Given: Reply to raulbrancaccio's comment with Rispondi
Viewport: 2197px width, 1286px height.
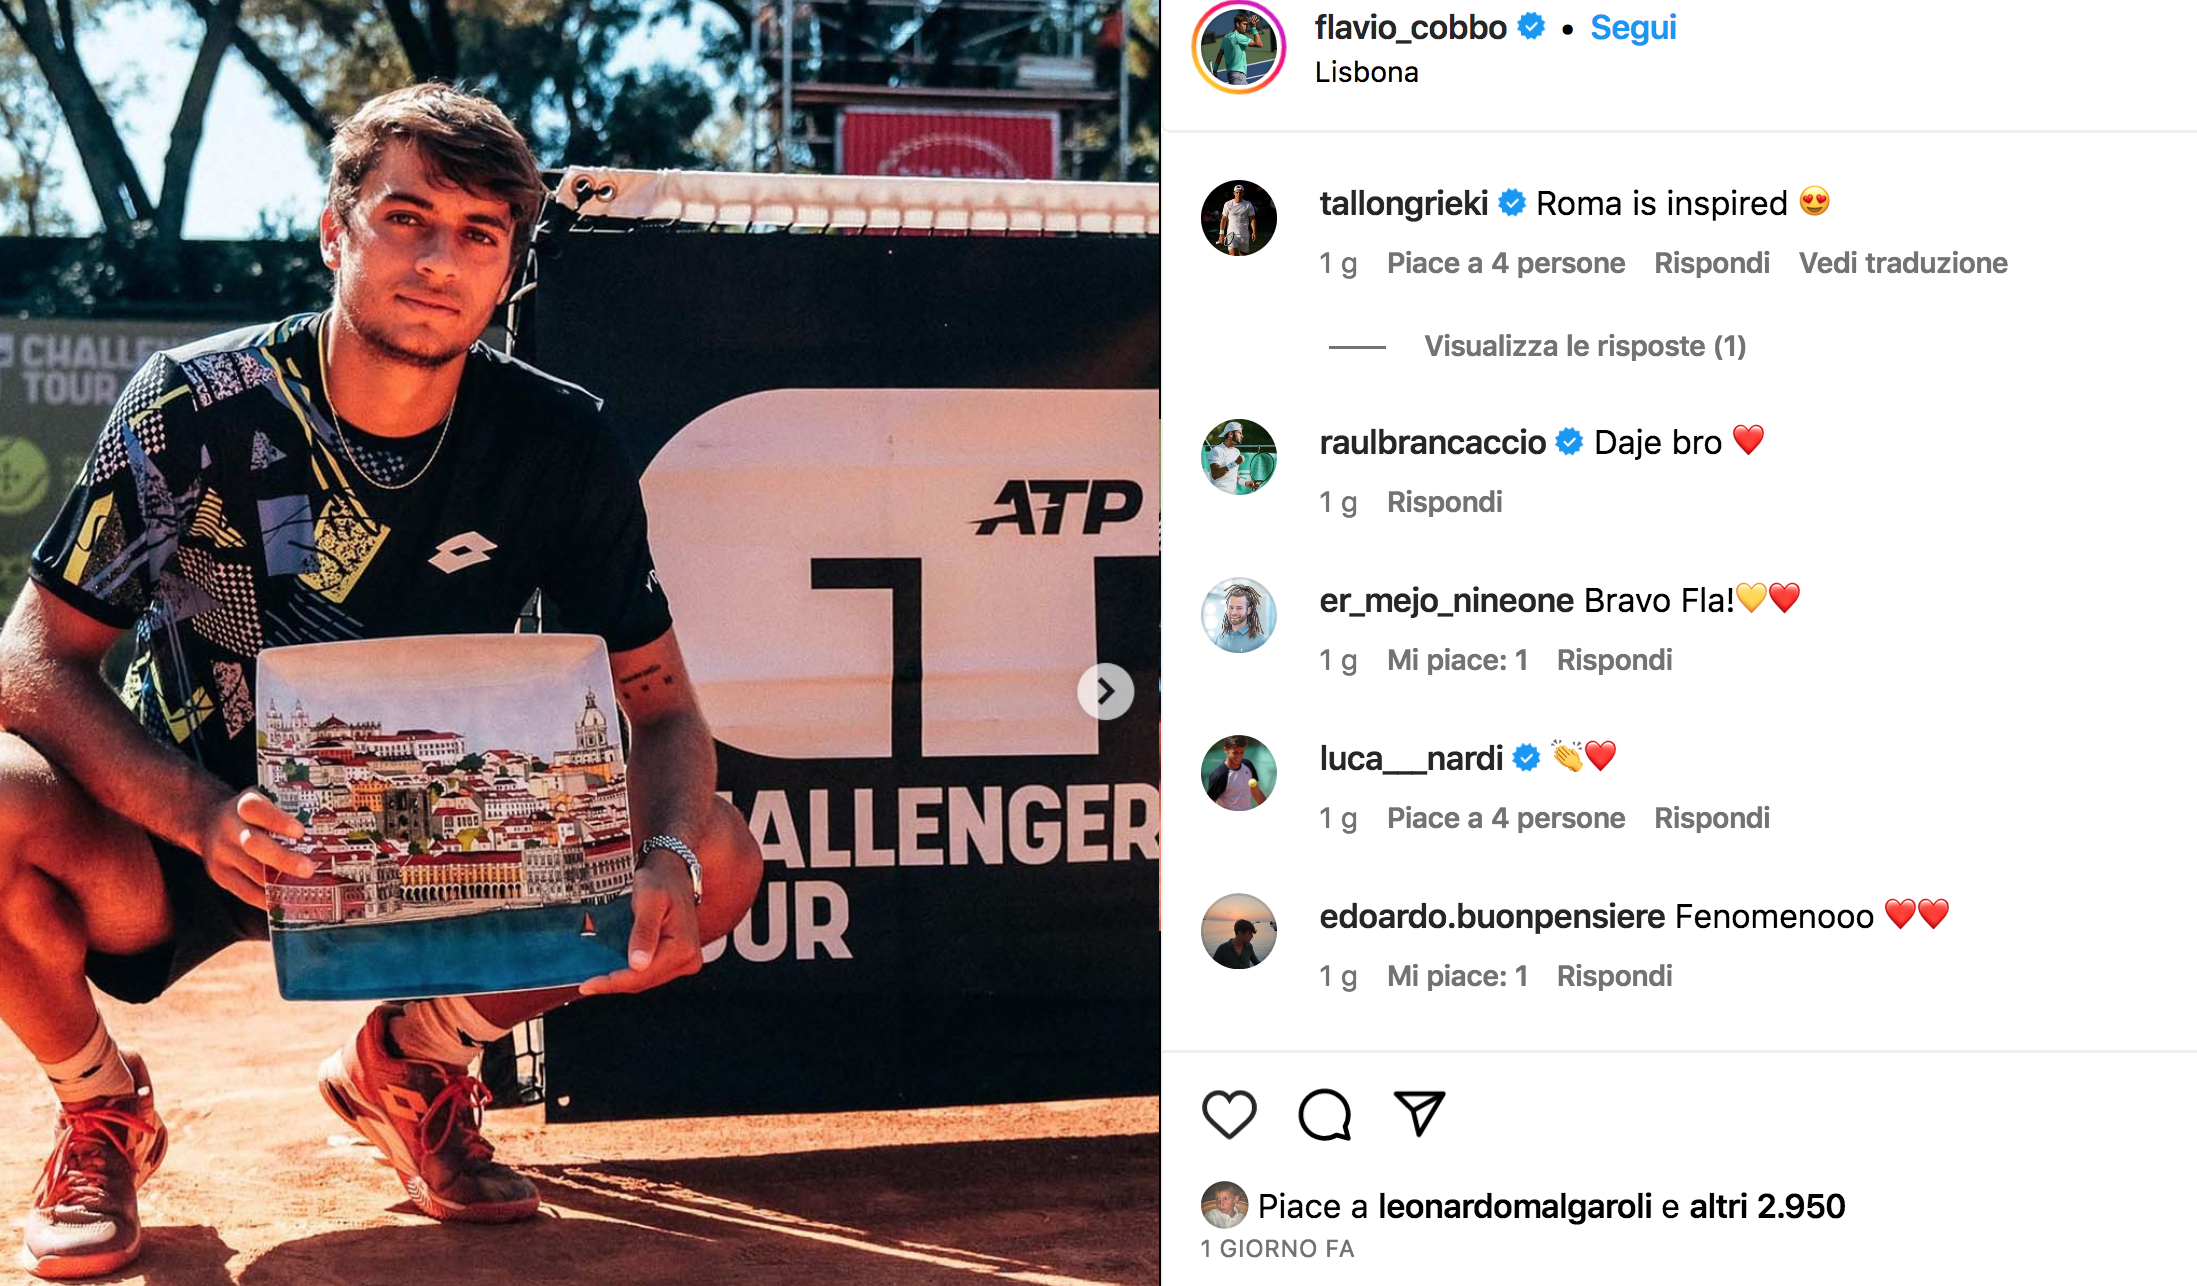Looking at the screenshot, I should coord(1444,502).
